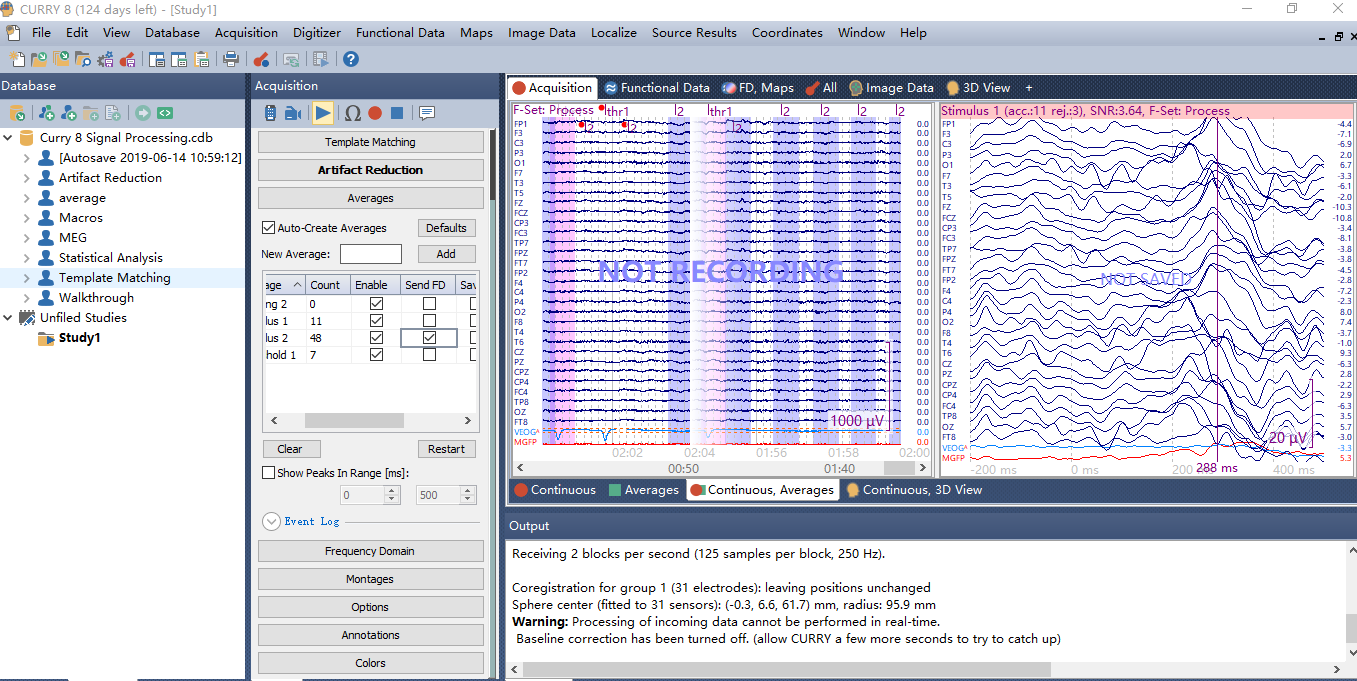1357x681 pixels.
Task: Click the New Average input field
Action: tap(370, 254)
